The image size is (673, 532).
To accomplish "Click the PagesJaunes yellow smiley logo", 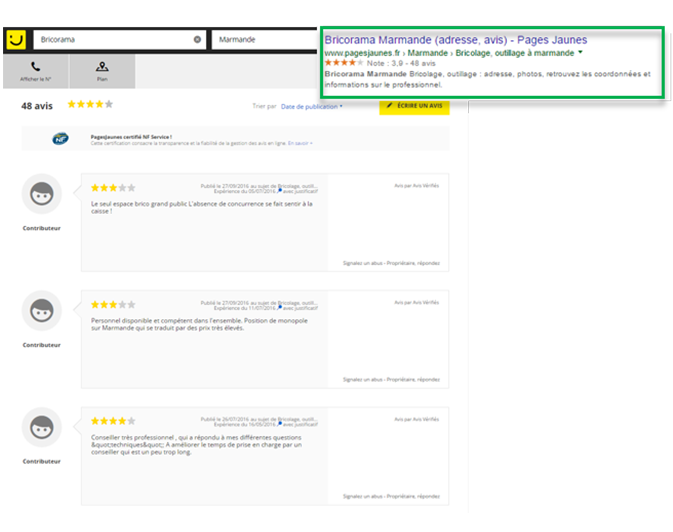I will point(16,40).
